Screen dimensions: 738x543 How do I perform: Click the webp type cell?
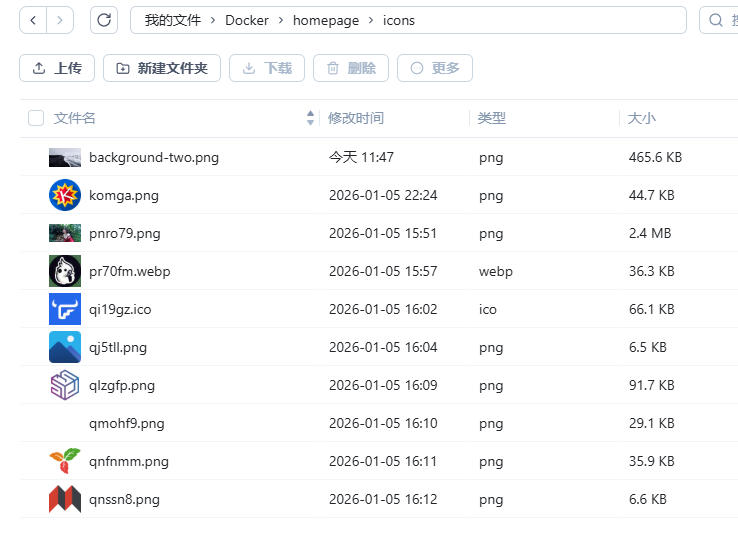point(496,272)
